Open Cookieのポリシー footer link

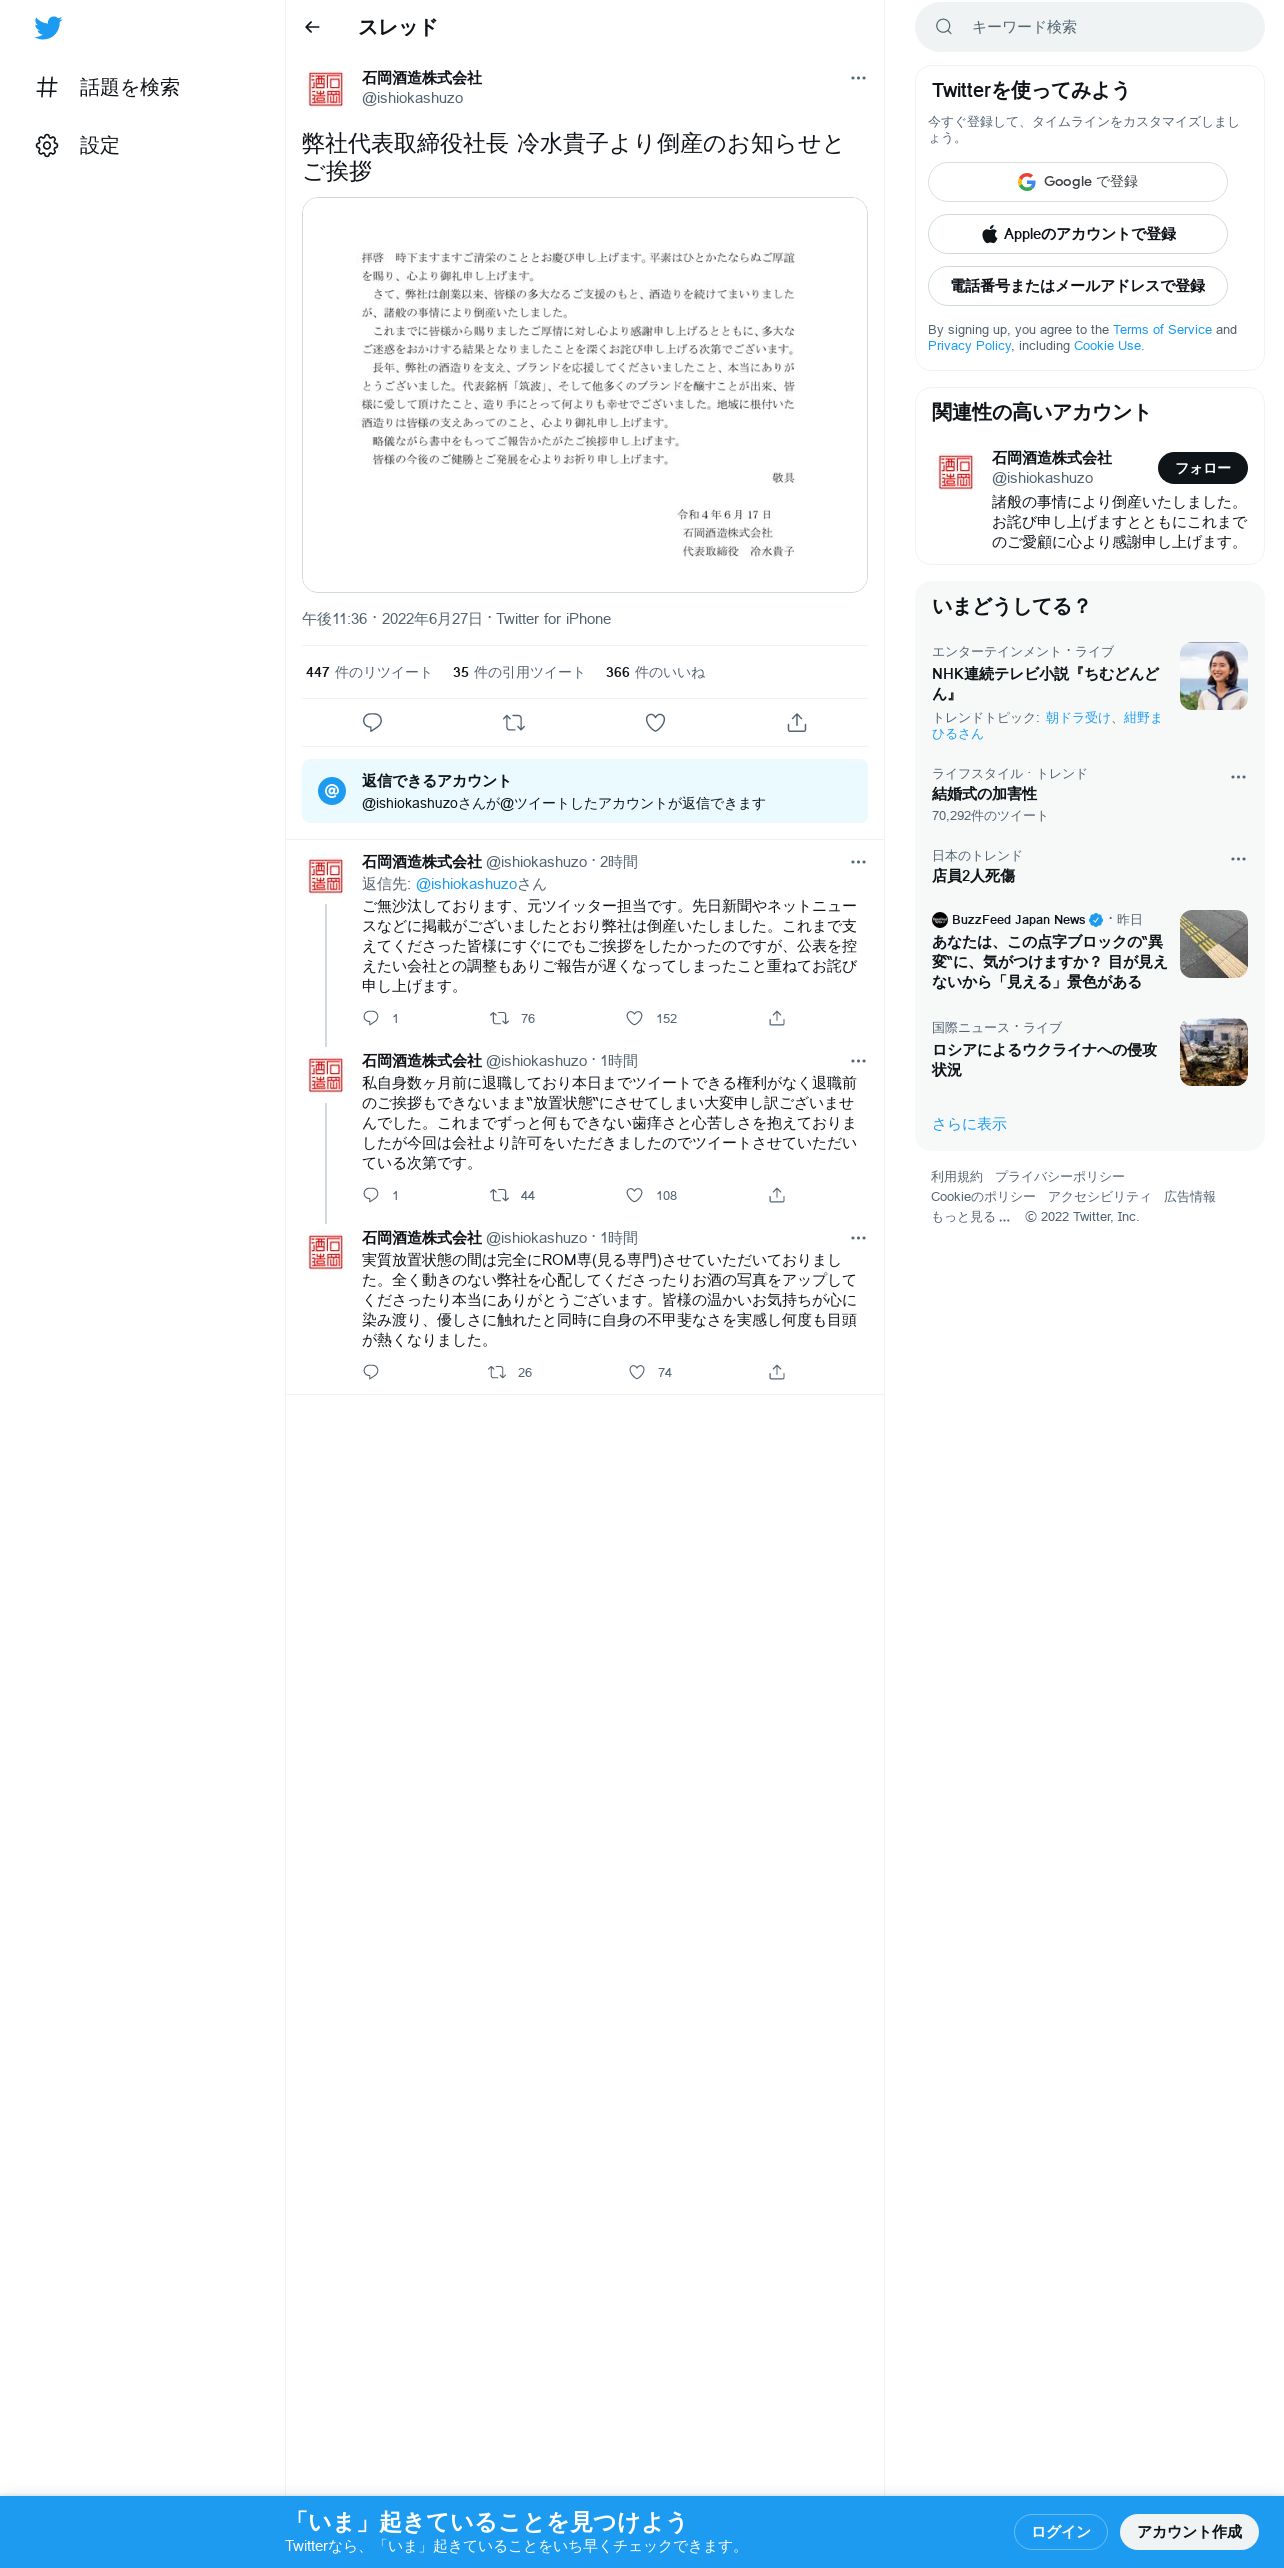983,1197
